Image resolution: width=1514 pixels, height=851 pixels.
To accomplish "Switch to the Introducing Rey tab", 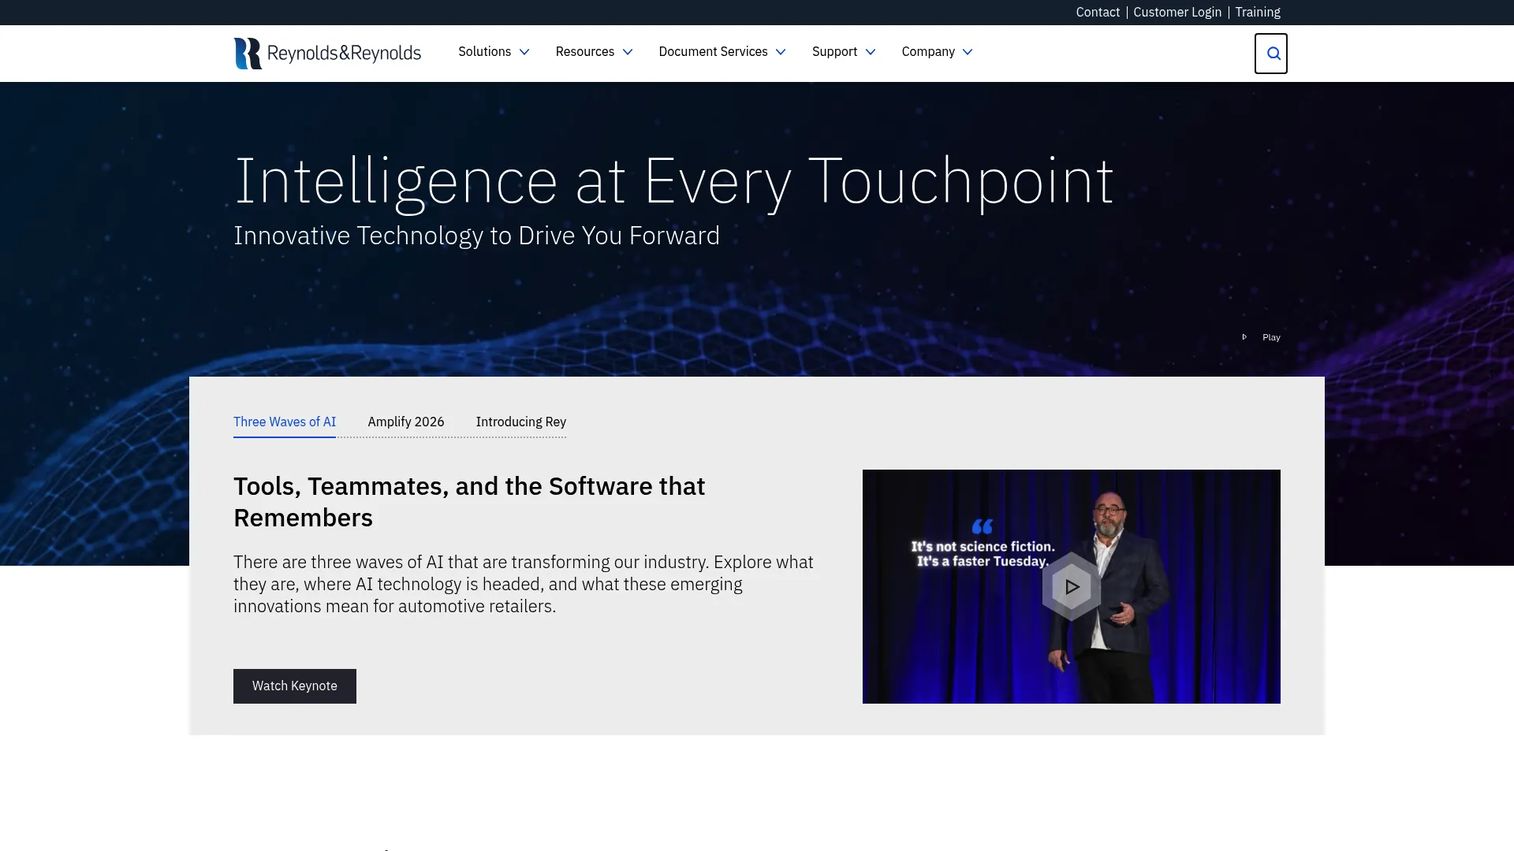I will point(521,422).
